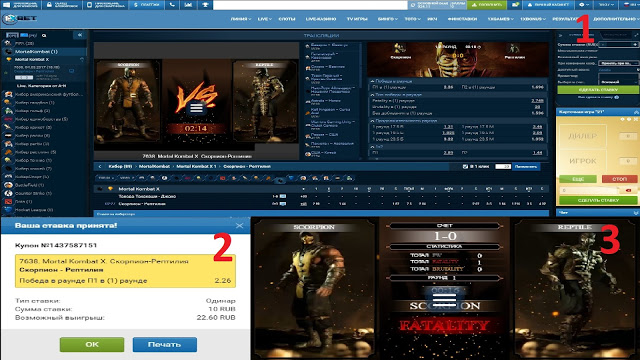This screenshot has width=640, height=360.
Task: Click the star favorite icon beside sidebar match
Action: click(6, 72)
